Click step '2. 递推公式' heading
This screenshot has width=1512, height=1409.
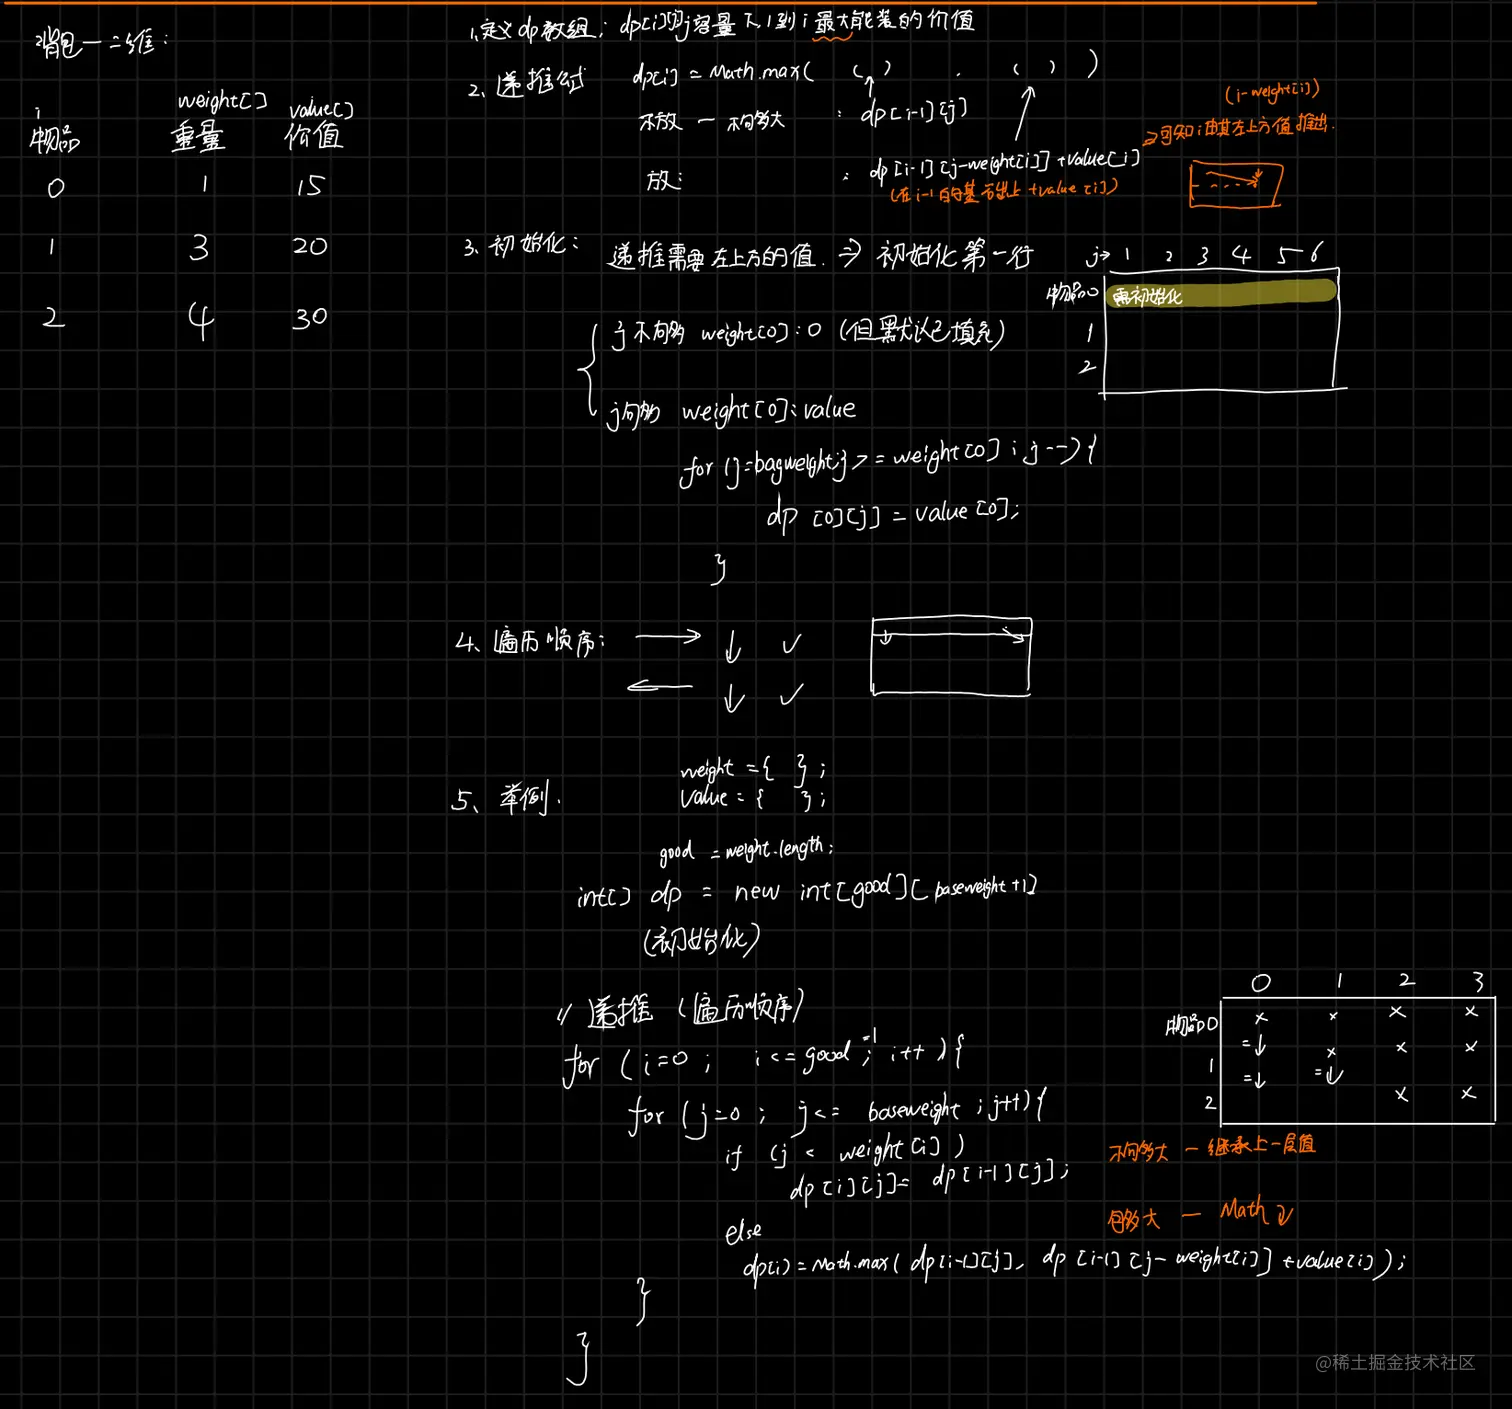pyautogui.click(x=526, y=84)
